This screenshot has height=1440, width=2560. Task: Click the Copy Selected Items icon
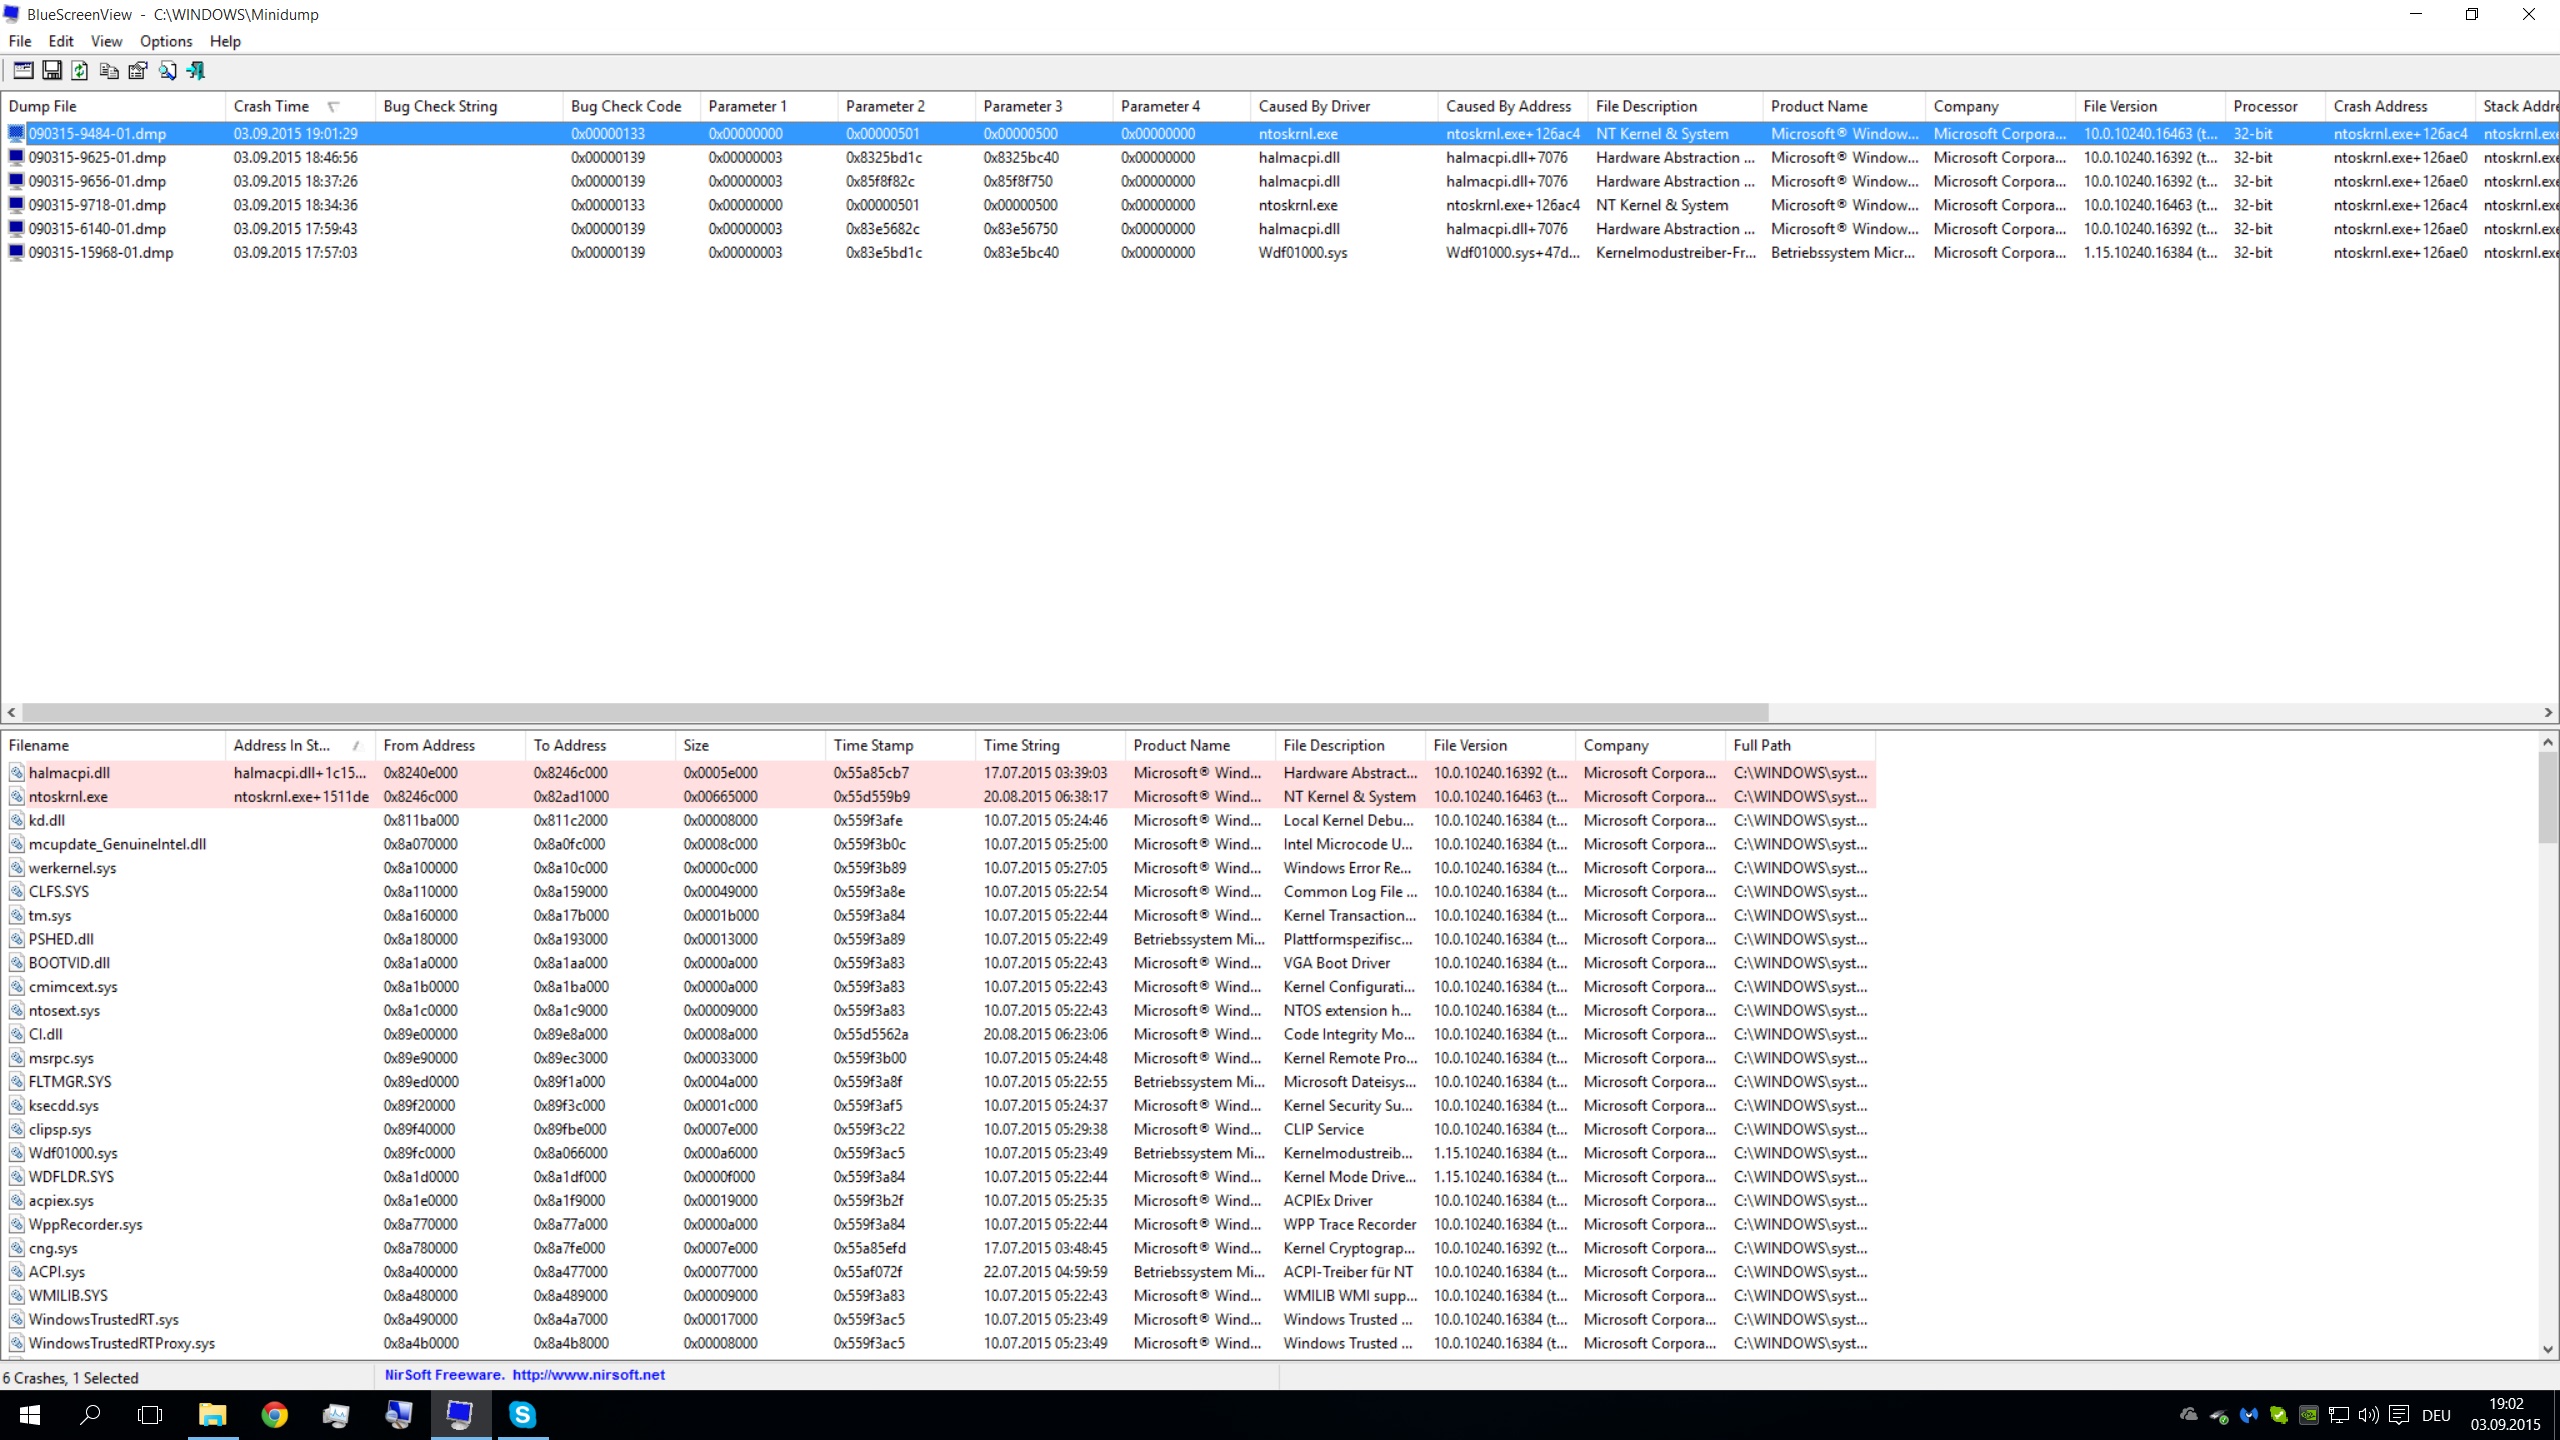tap(109, 70)
